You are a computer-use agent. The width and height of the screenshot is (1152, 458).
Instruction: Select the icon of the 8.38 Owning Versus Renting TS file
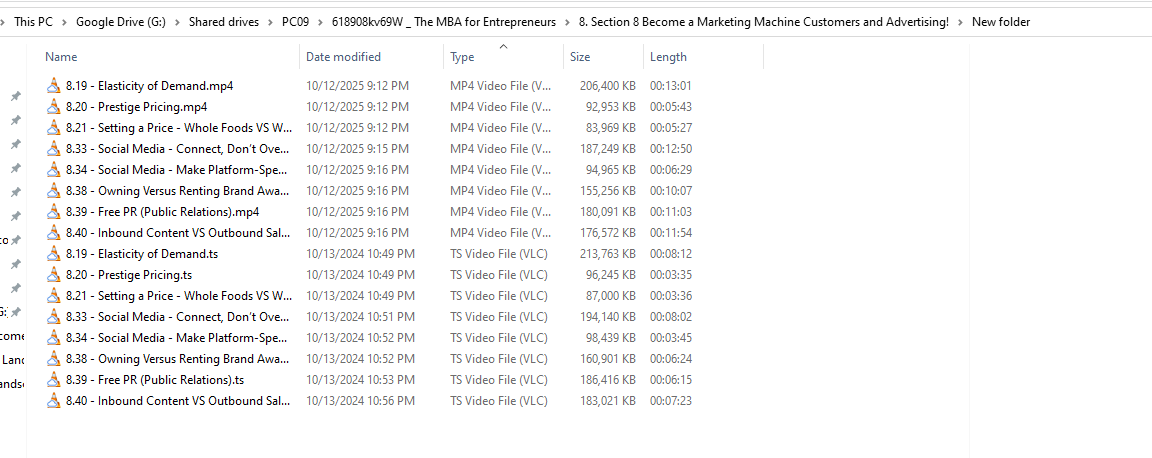pyautogui.click(x=54, y=359)
